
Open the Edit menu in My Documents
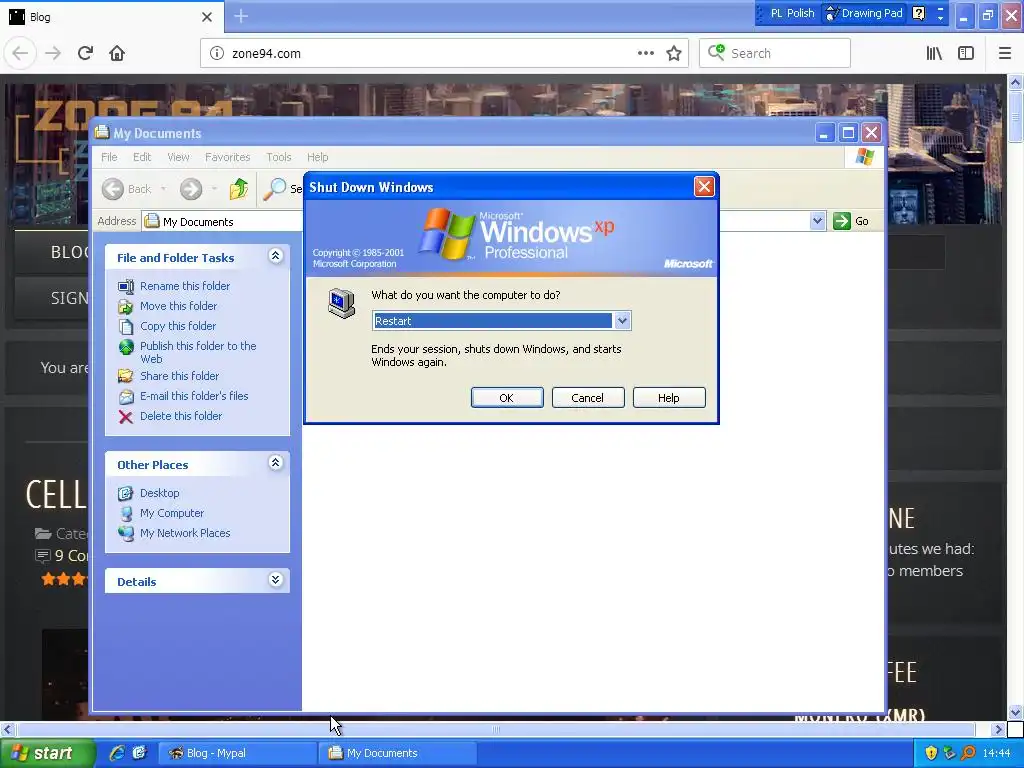[x=142, y=157]
